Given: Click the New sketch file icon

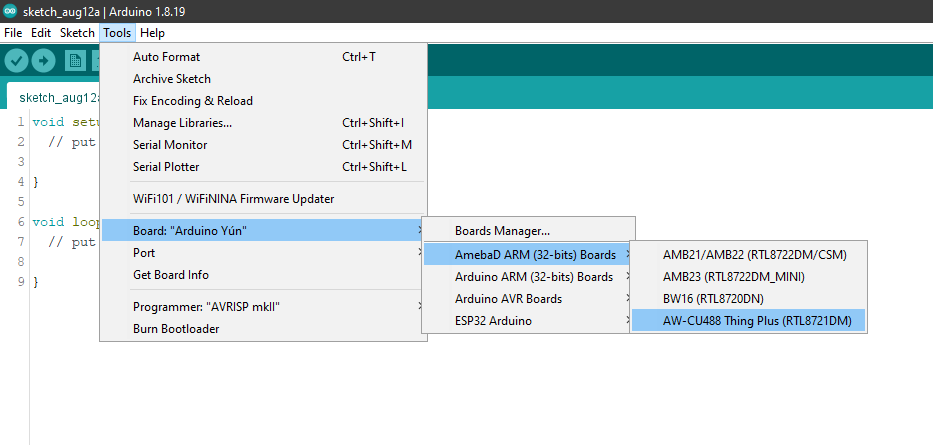Looking at the screenshot, I should pos(75,61).
